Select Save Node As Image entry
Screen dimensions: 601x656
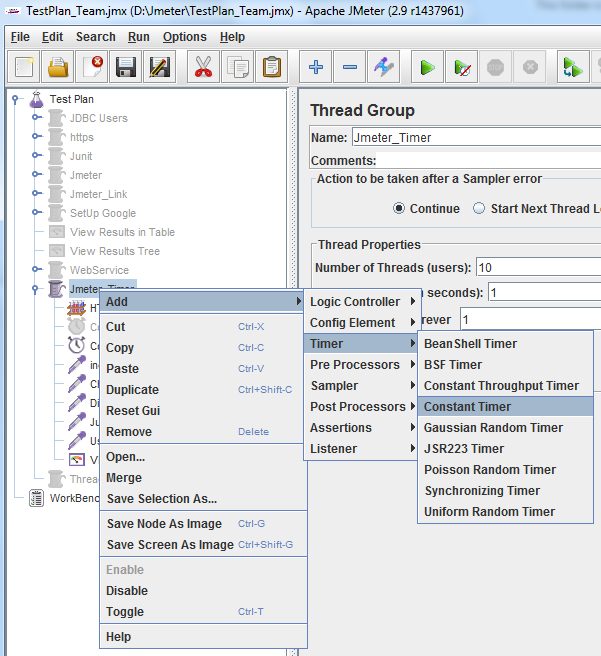203,524
